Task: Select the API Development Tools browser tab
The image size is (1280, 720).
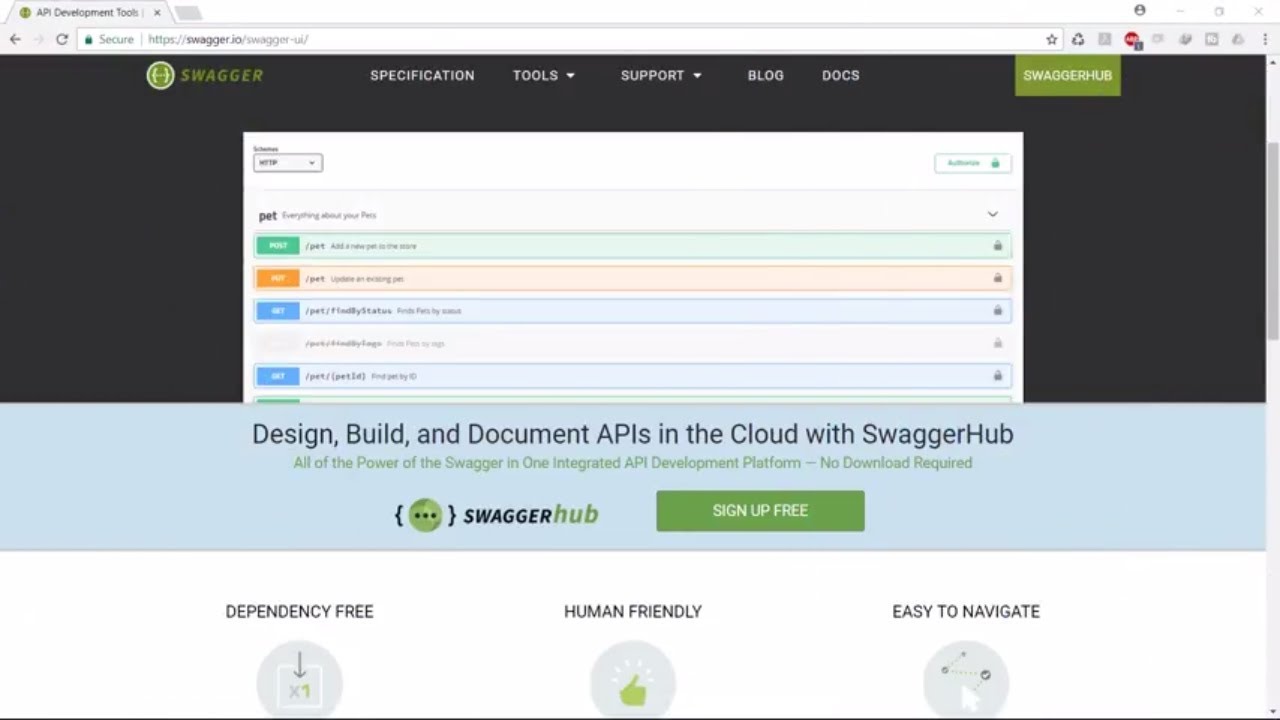Action: click(x=88, y=13)
